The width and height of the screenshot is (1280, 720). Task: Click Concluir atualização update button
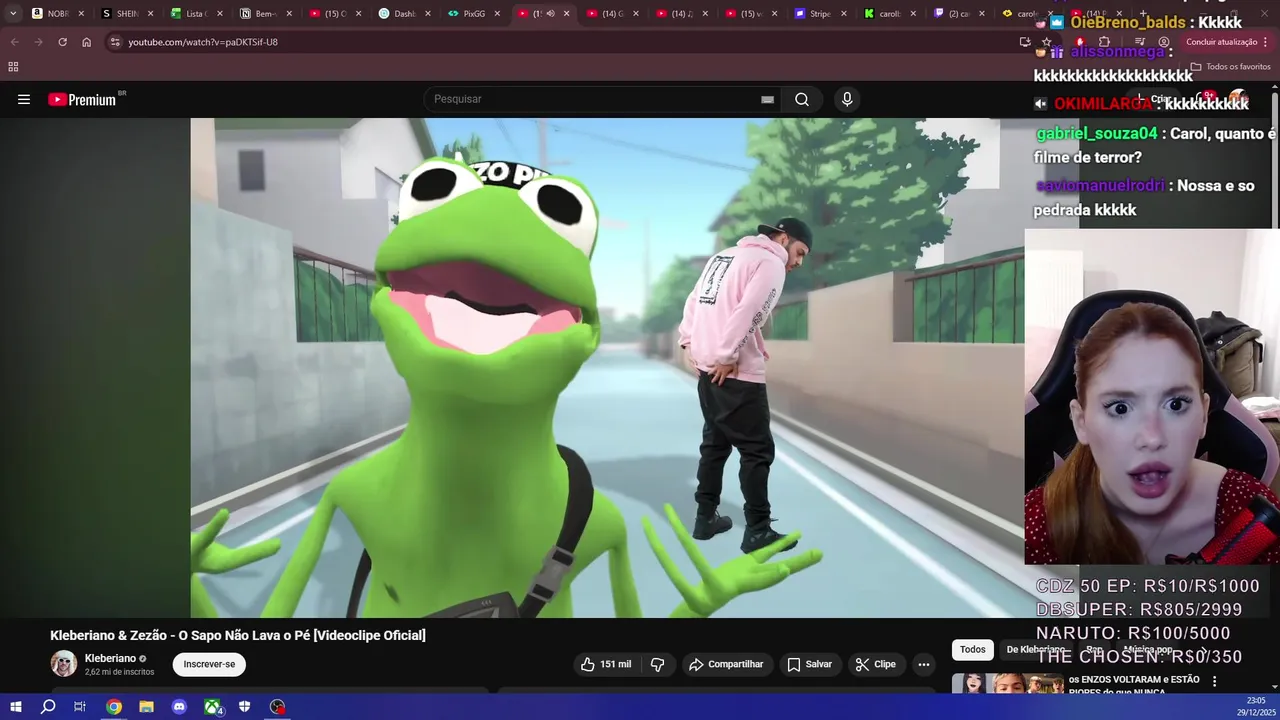click(x=1221, y=42)
